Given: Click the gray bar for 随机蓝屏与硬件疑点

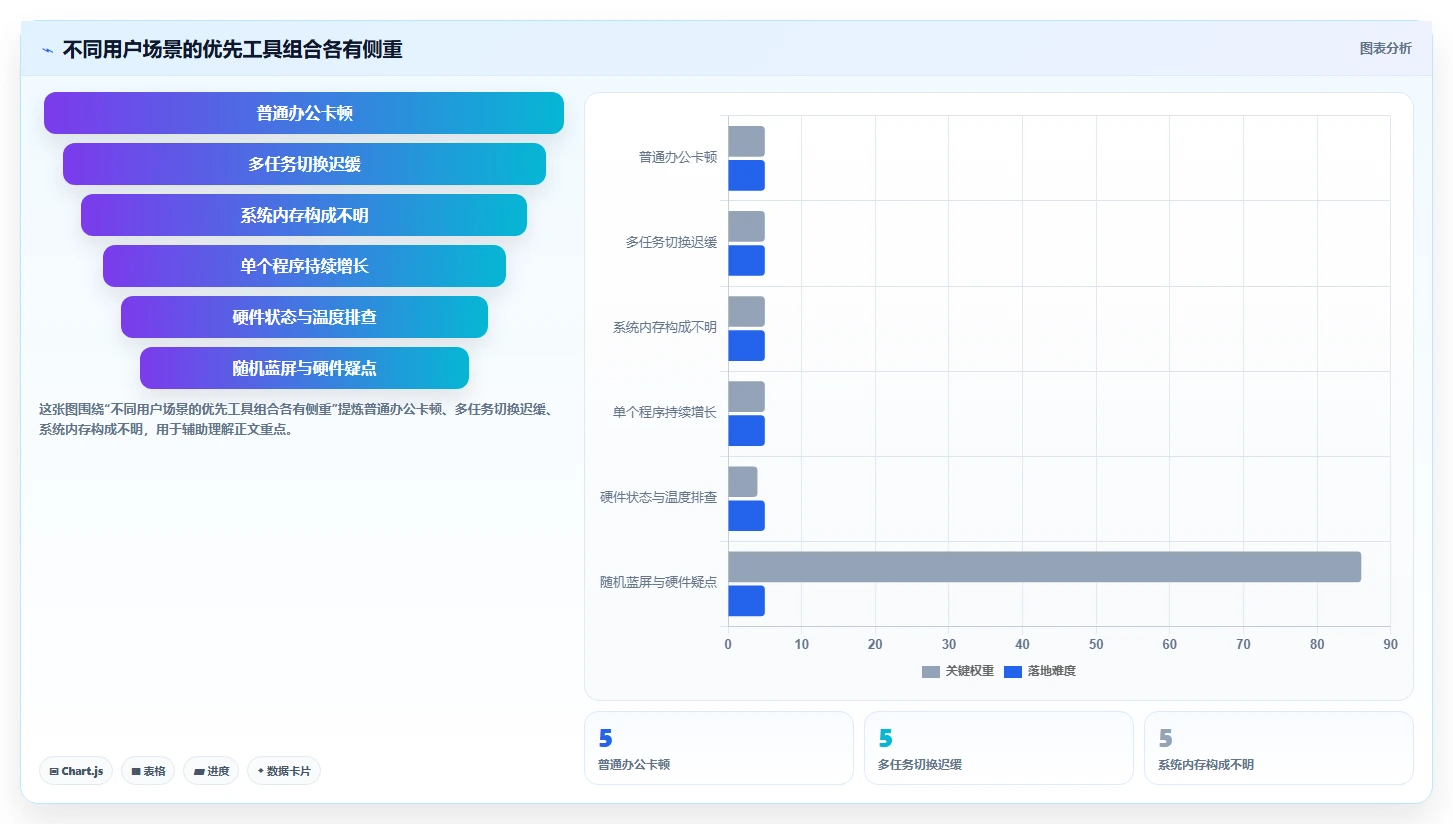Looking at the screenshot, I should pyautogui.click(x=1044, y=567).
